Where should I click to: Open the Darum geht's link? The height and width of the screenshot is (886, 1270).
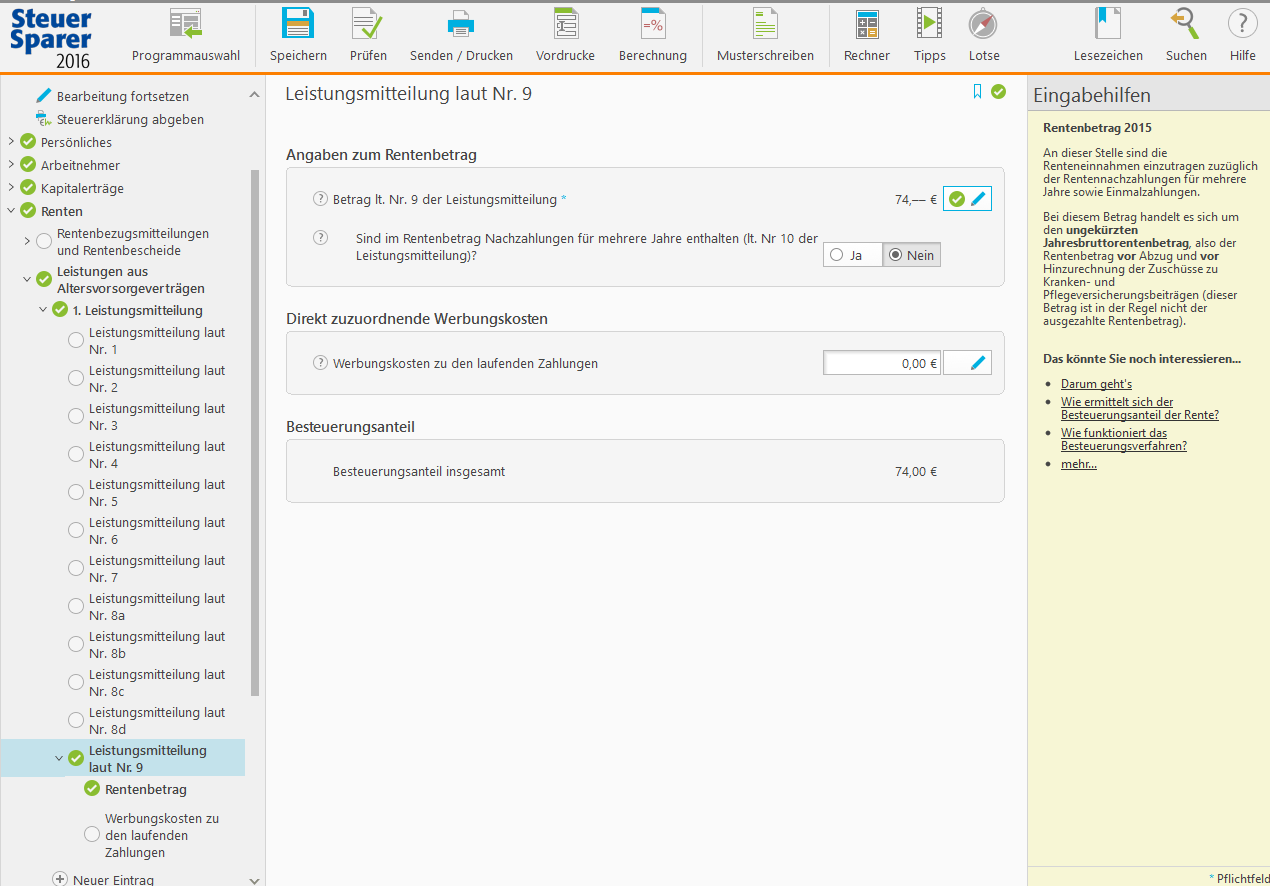(1096, 384)
